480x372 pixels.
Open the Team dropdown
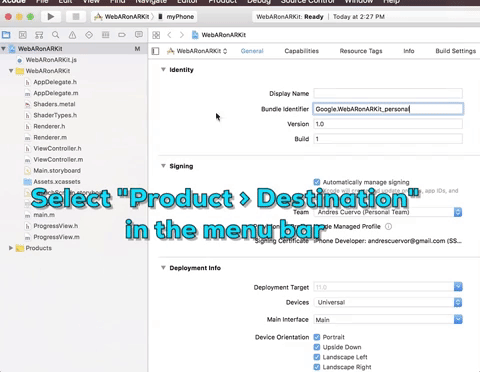point(388,212)
